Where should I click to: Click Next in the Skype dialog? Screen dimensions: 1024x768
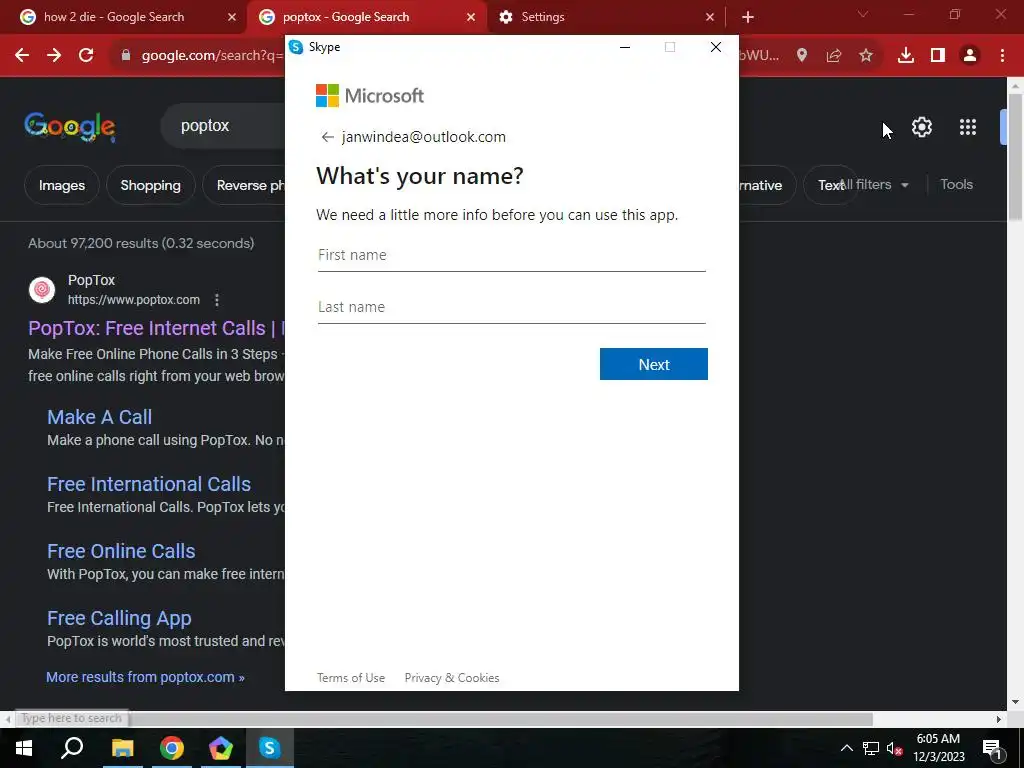click(x=654, y=364)
